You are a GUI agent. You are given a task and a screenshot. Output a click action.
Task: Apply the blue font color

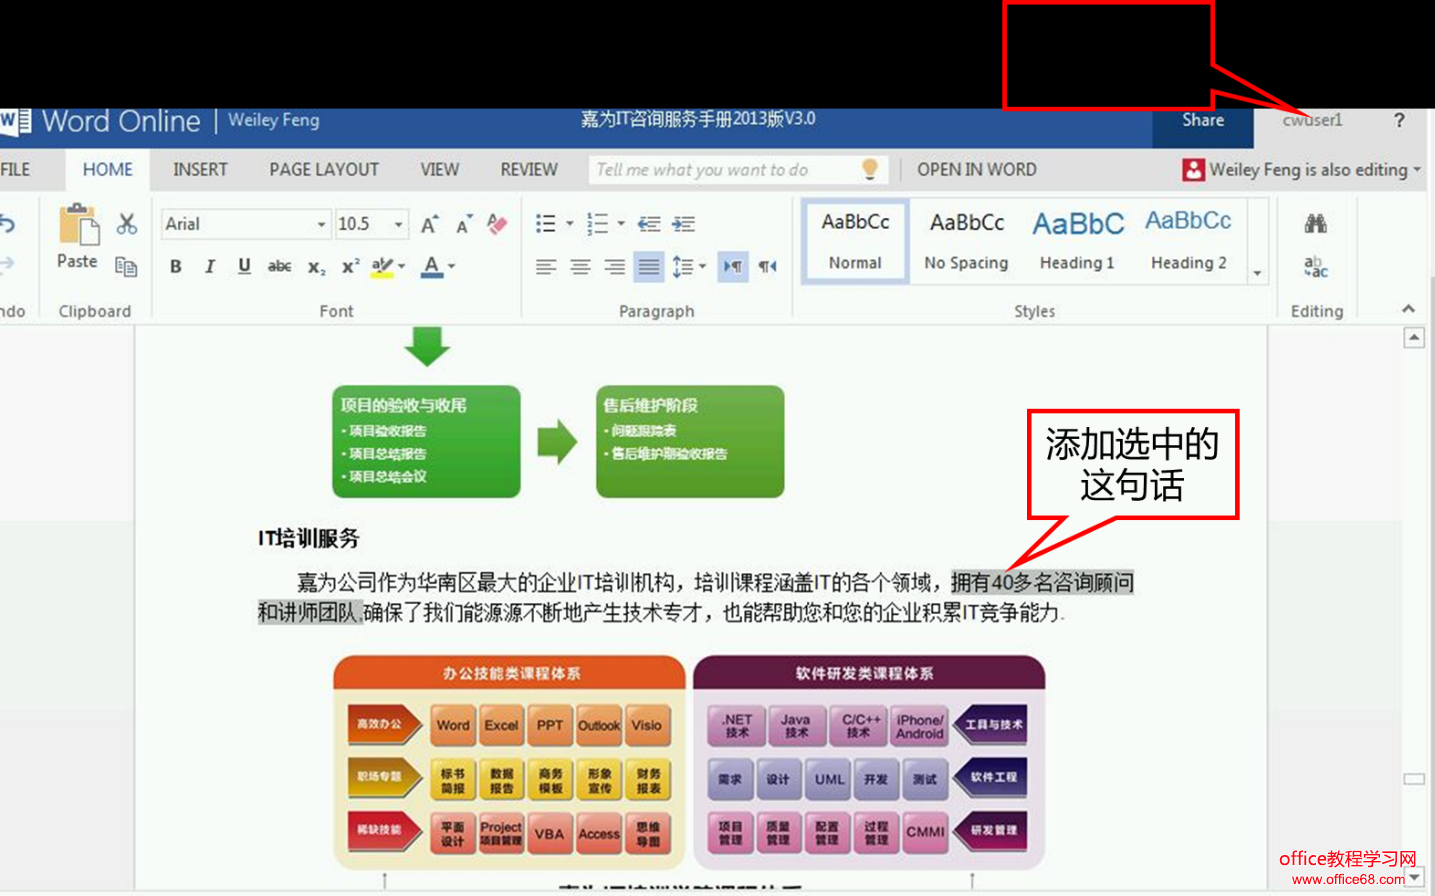click(x=432, y=266)
